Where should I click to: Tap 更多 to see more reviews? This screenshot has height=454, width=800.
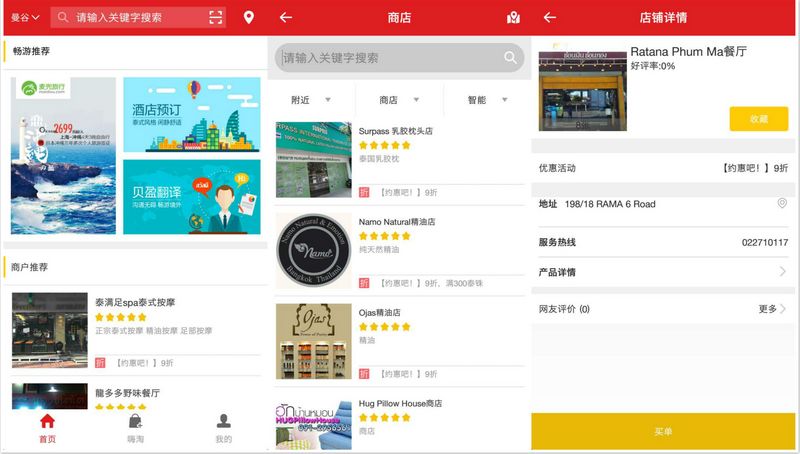(772, 309)
